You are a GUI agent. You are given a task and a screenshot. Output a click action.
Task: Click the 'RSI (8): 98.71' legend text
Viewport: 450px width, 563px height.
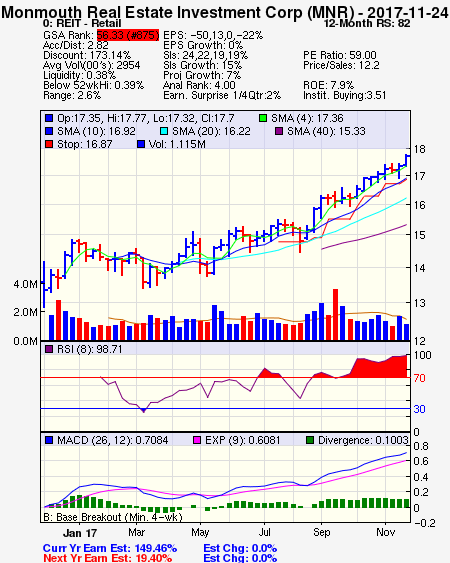tap(90, 349)
